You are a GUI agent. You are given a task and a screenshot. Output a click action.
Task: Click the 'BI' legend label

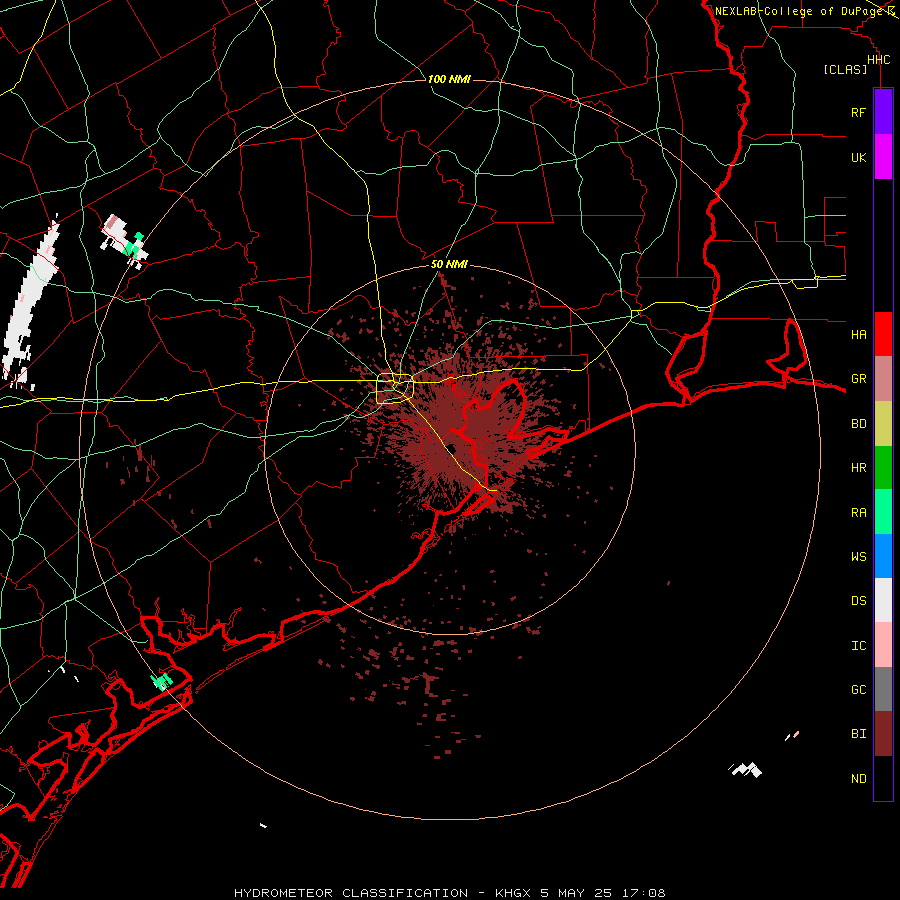858,734
